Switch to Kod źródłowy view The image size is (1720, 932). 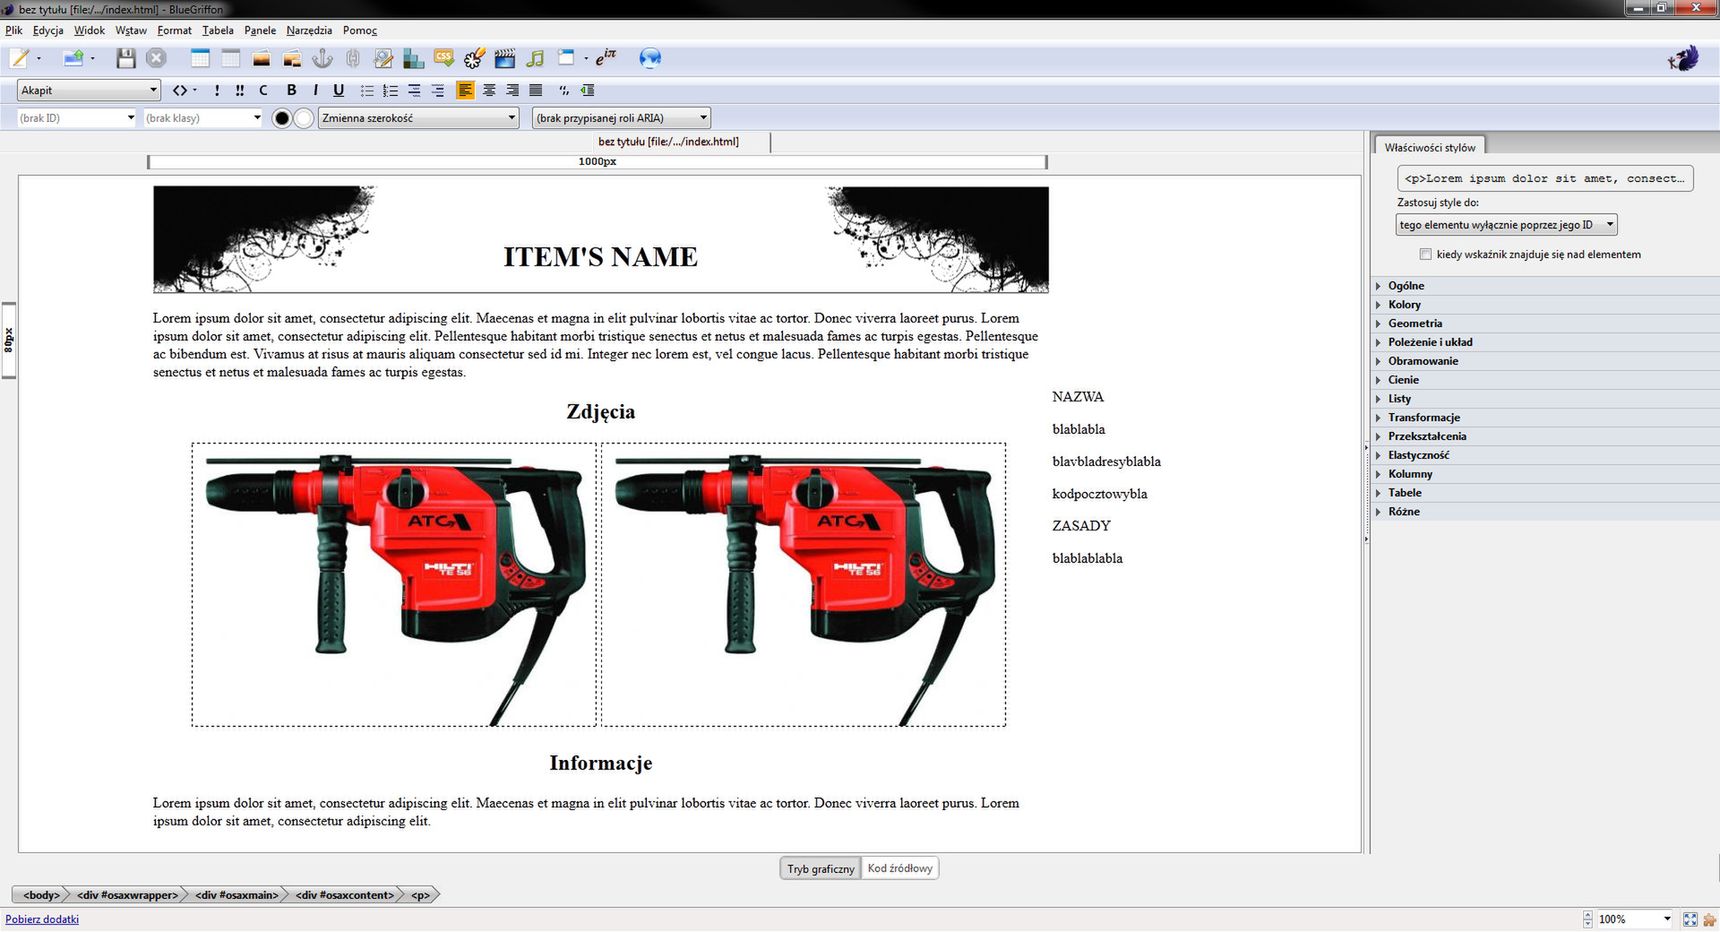point(900,868)
